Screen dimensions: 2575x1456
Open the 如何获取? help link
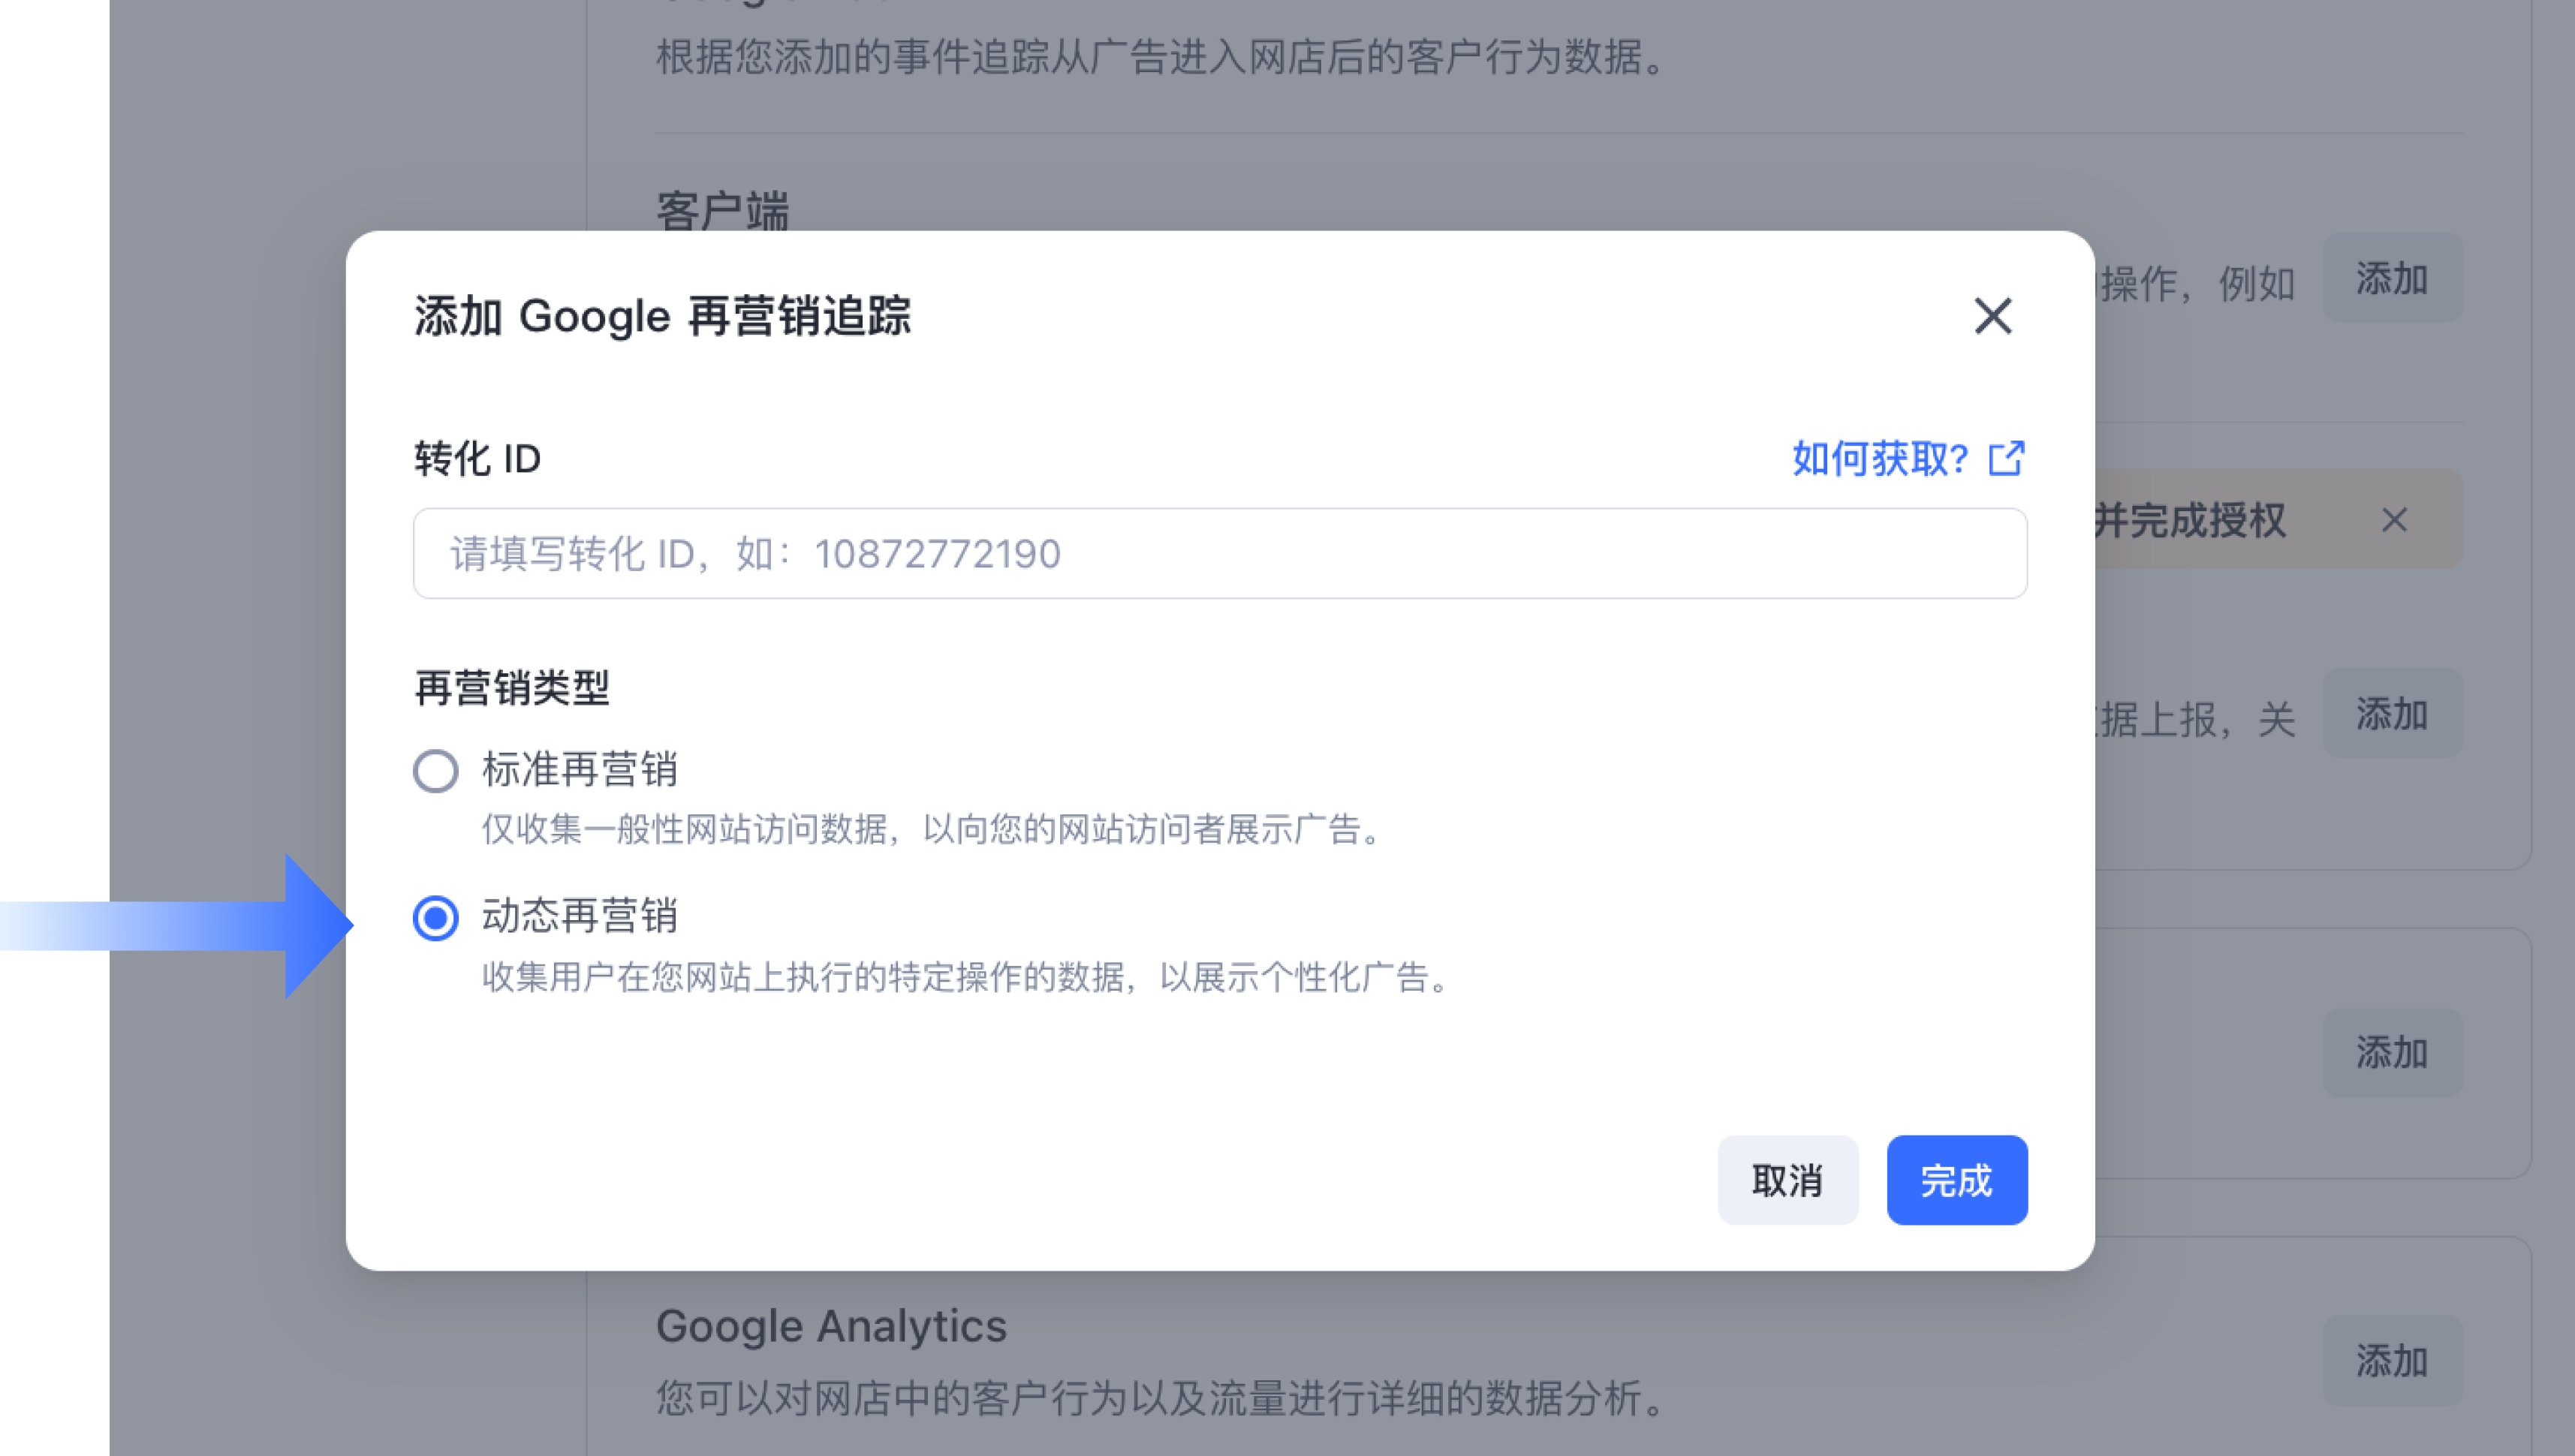tap(1880, 459)
